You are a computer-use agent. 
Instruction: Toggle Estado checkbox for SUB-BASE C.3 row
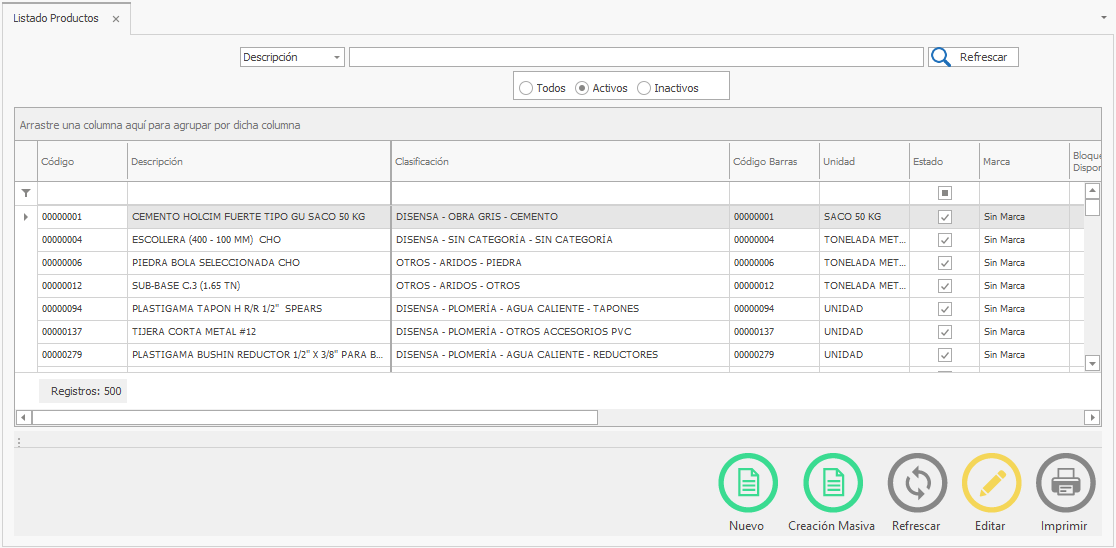(944, 285)
